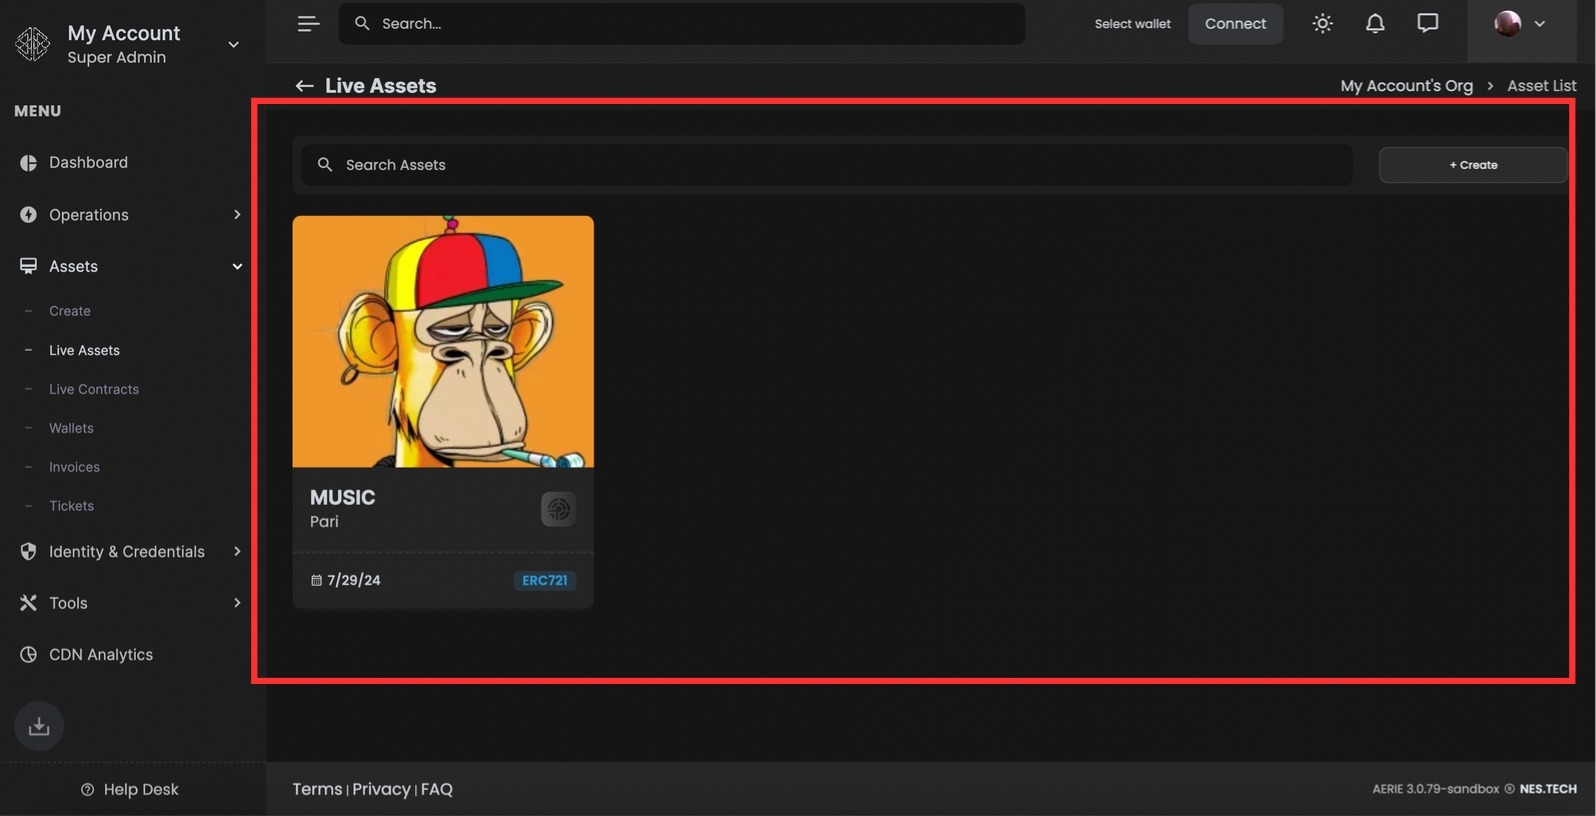Image resolution: width=1596 pixels, height=816 pixels.
Task: Select Live Contracts in Assets submenu
Action: coord(94,389)
